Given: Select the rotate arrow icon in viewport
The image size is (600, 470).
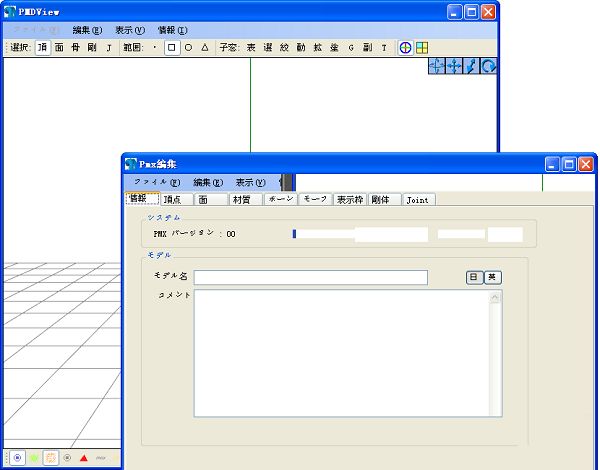Looking at the screenshot, I should [x=488, y=66].
